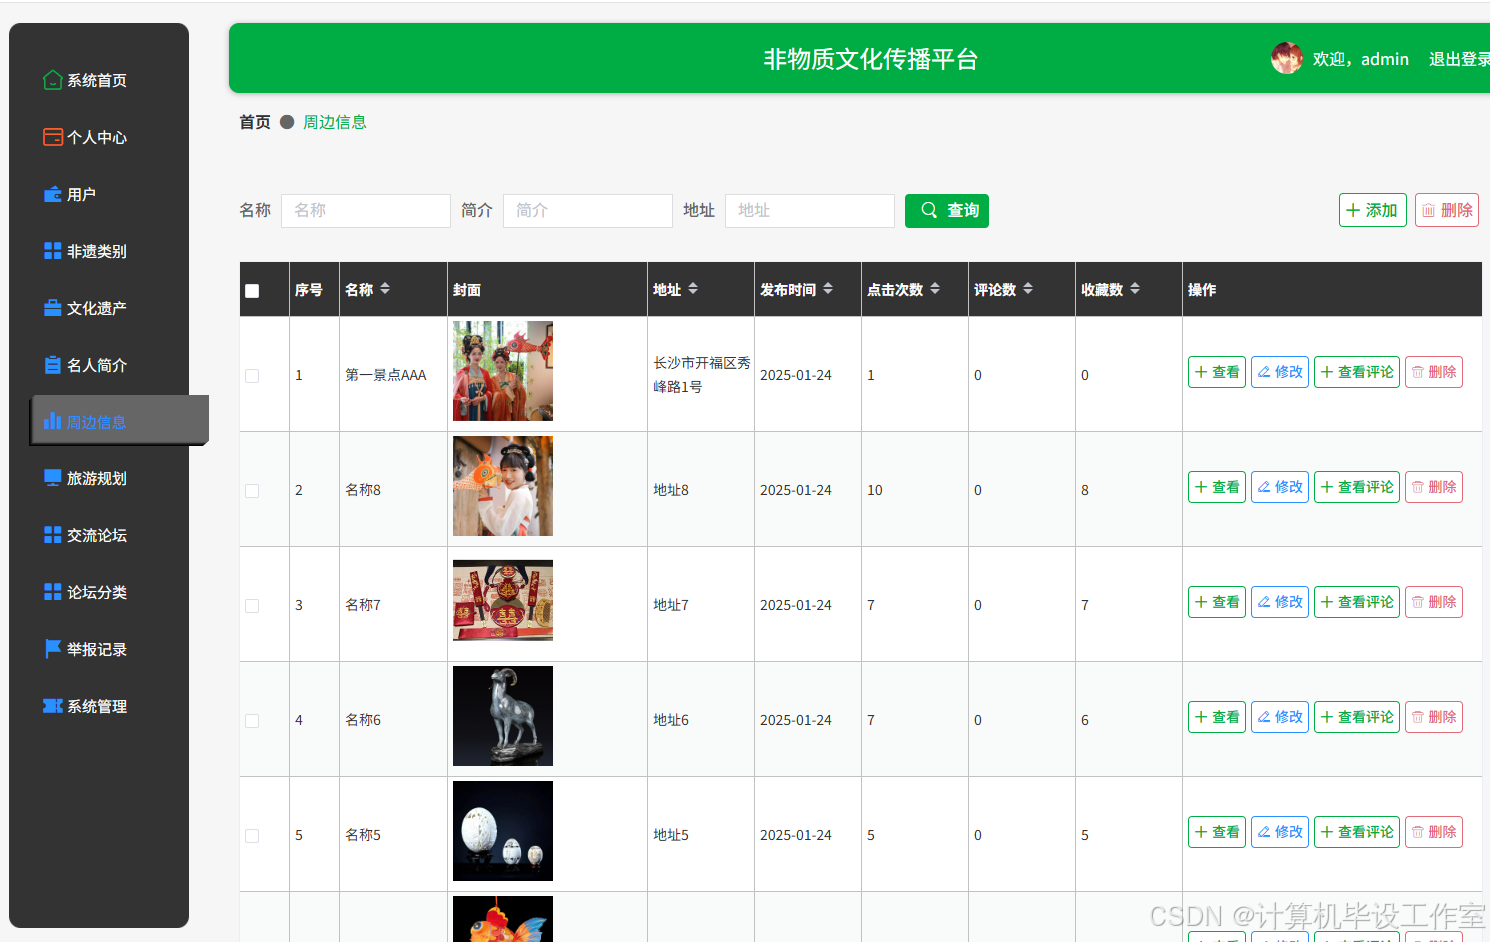The image size is (1490, 942).
Task: Click the plus icon on 添加 button
Action: coord(1353,210)
